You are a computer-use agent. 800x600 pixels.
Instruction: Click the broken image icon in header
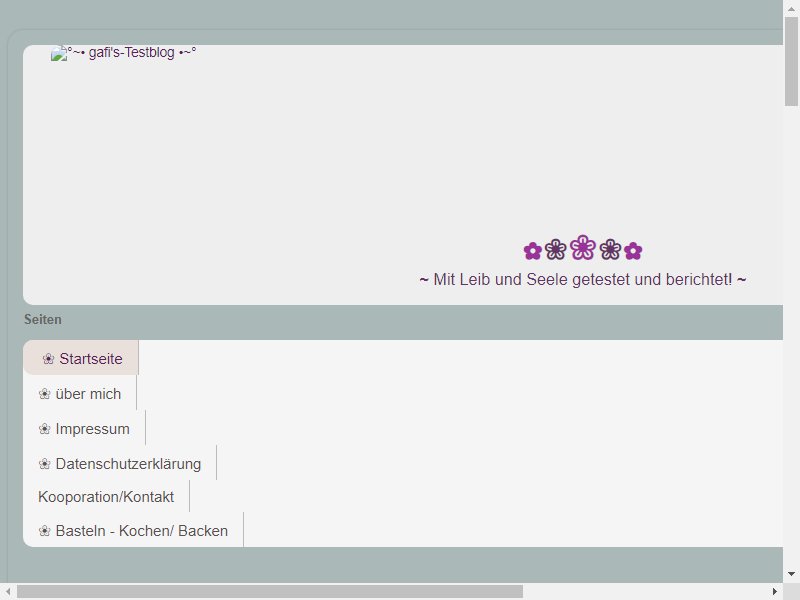pyautogui.click(x=59, y=54)
